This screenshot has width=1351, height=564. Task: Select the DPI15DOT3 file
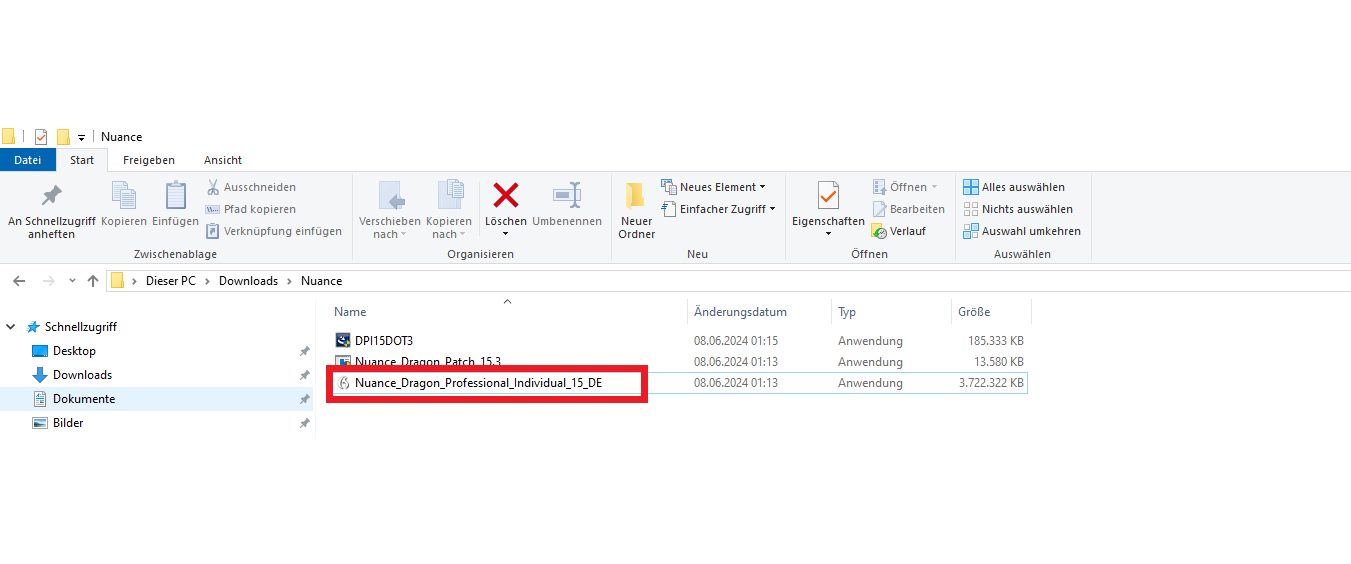(384, 341)
